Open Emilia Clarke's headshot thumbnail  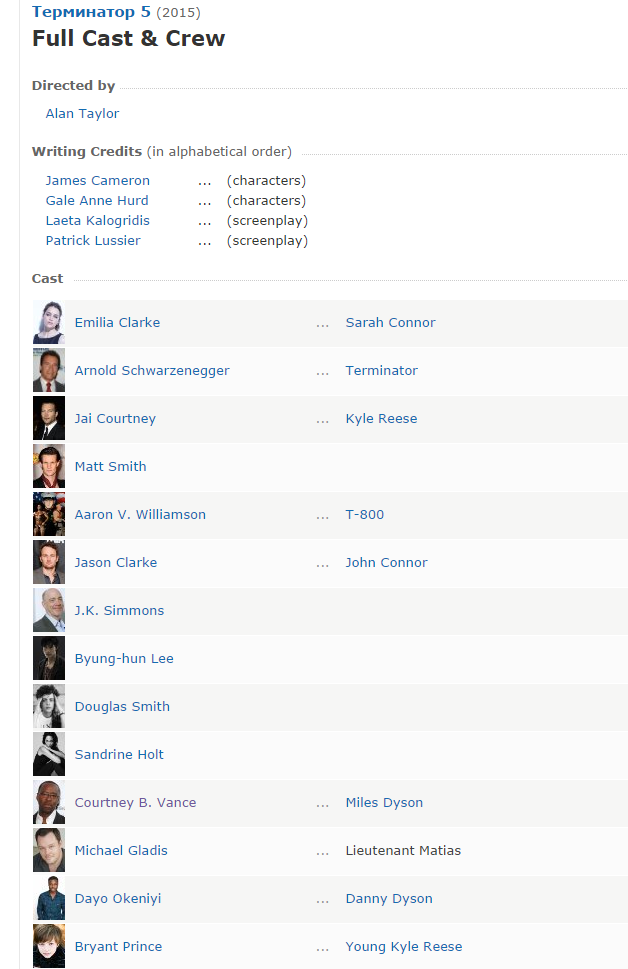coord(49,323)
